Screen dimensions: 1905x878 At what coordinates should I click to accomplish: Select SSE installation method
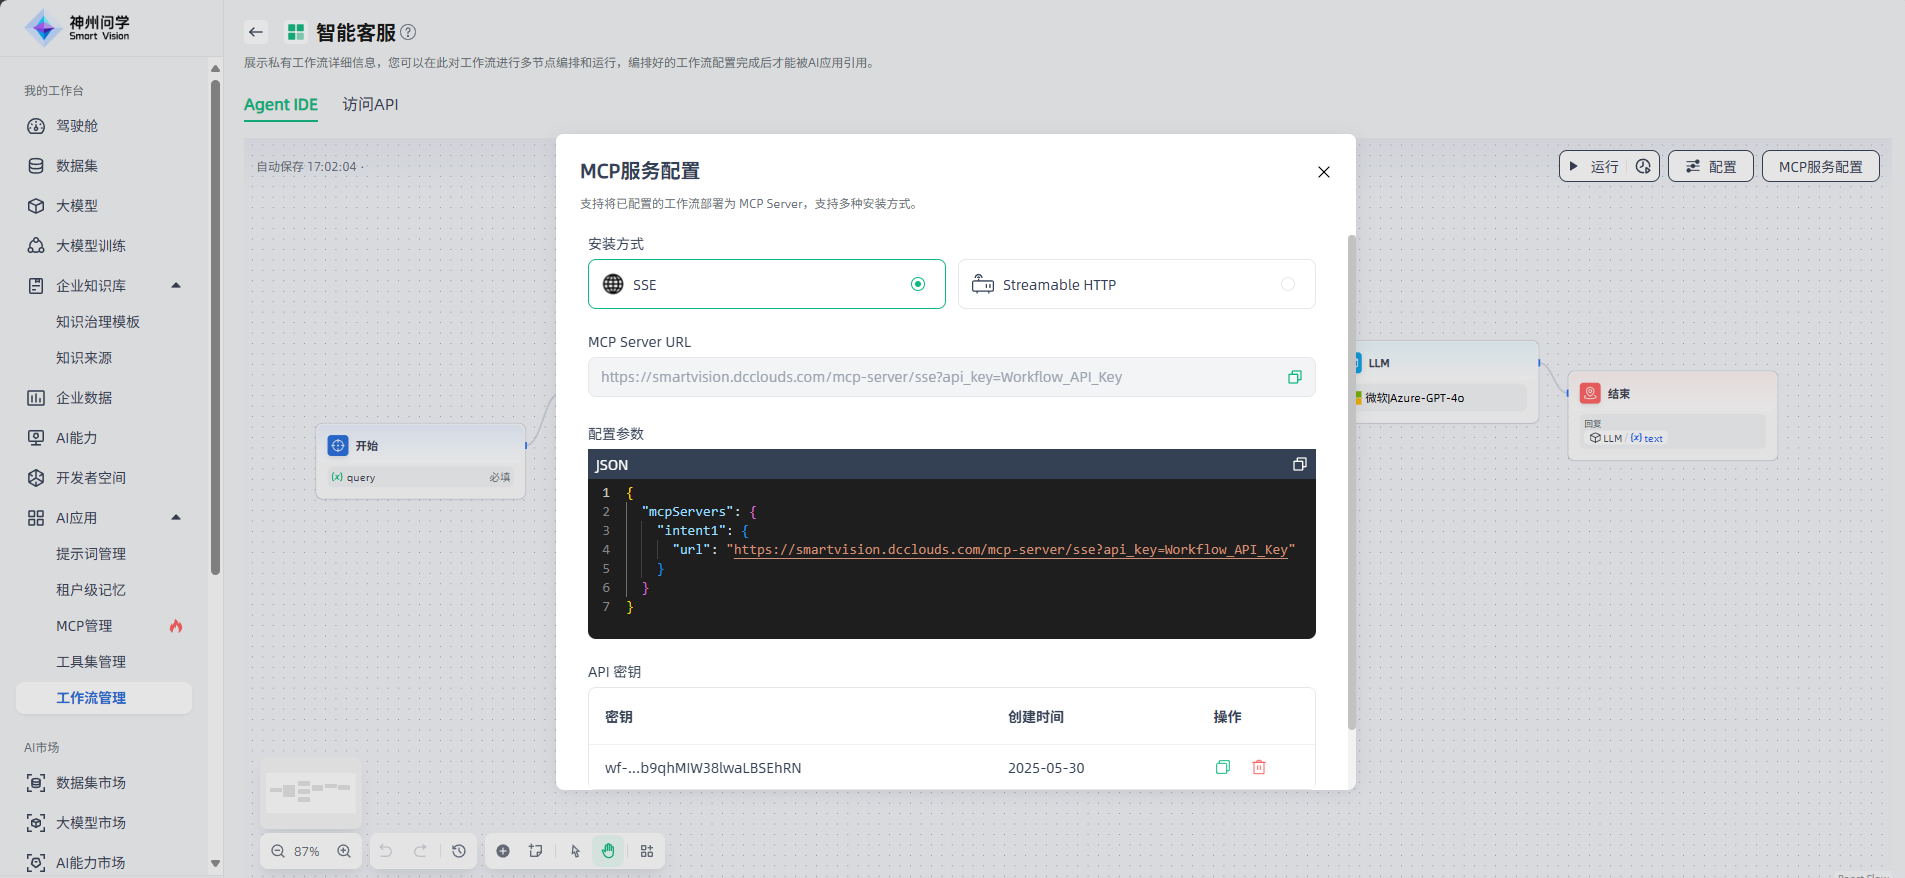766,284
